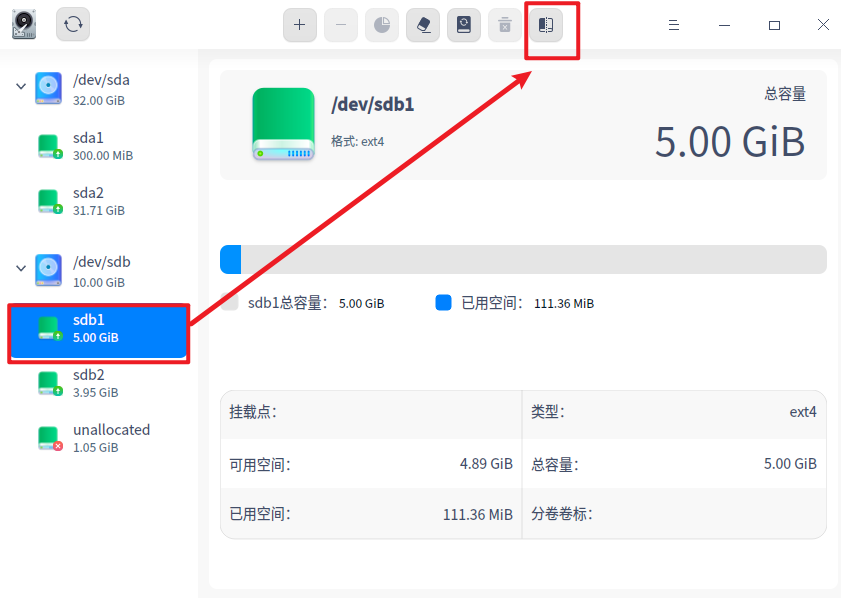Click the disk info book icon

pos(464,25)
